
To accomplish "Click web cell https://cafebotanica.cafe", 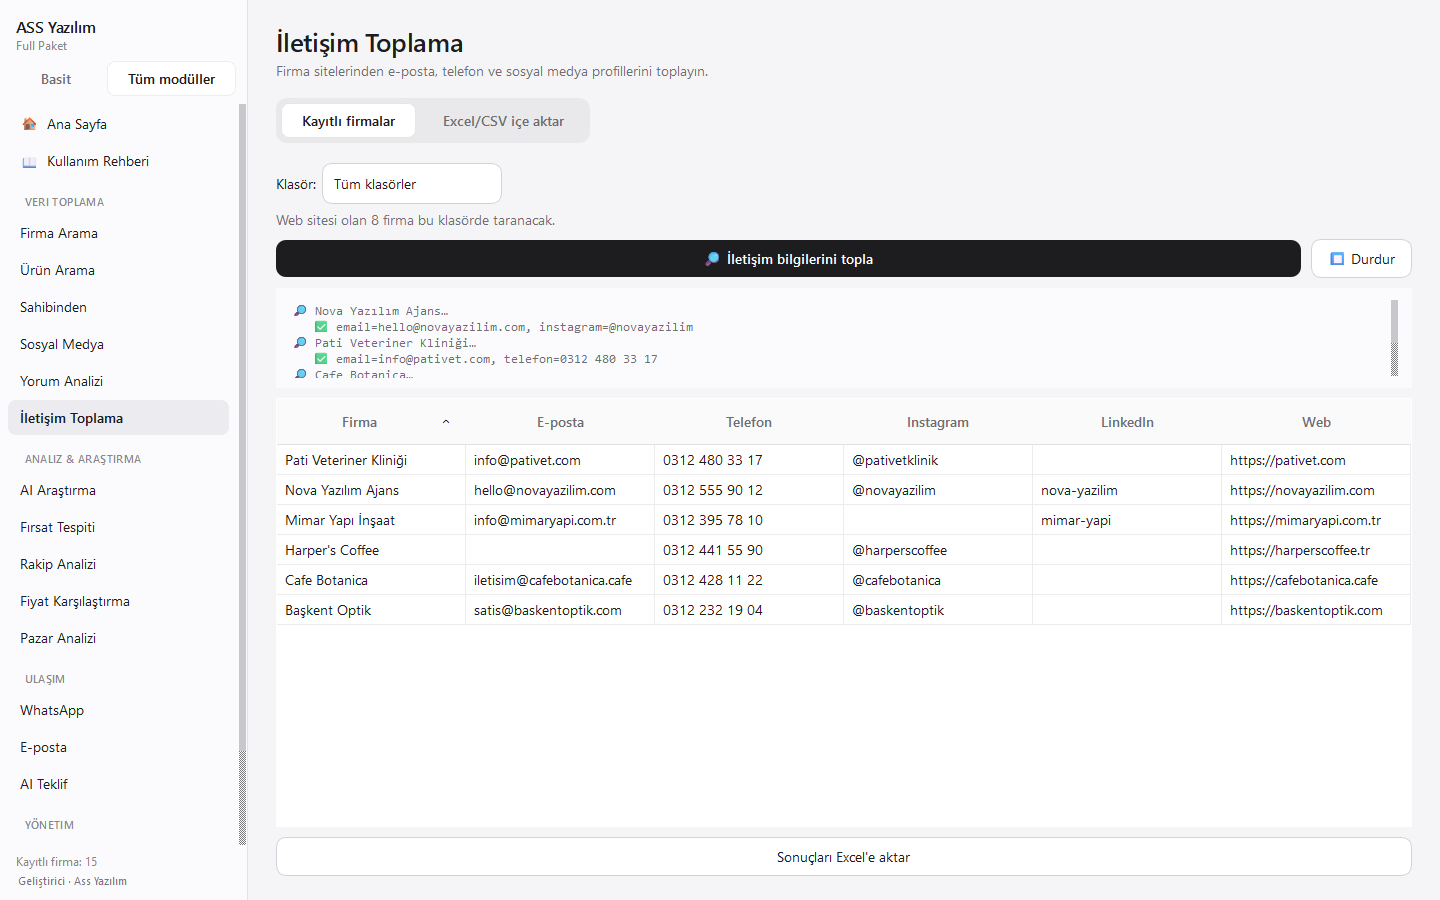I will point(1316,580).
